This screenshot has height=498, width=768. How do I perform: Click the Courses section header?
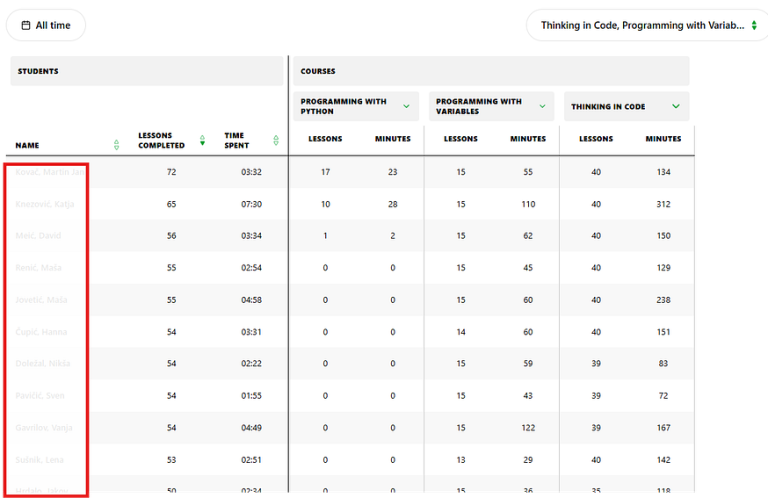click(x=490, y=71)
